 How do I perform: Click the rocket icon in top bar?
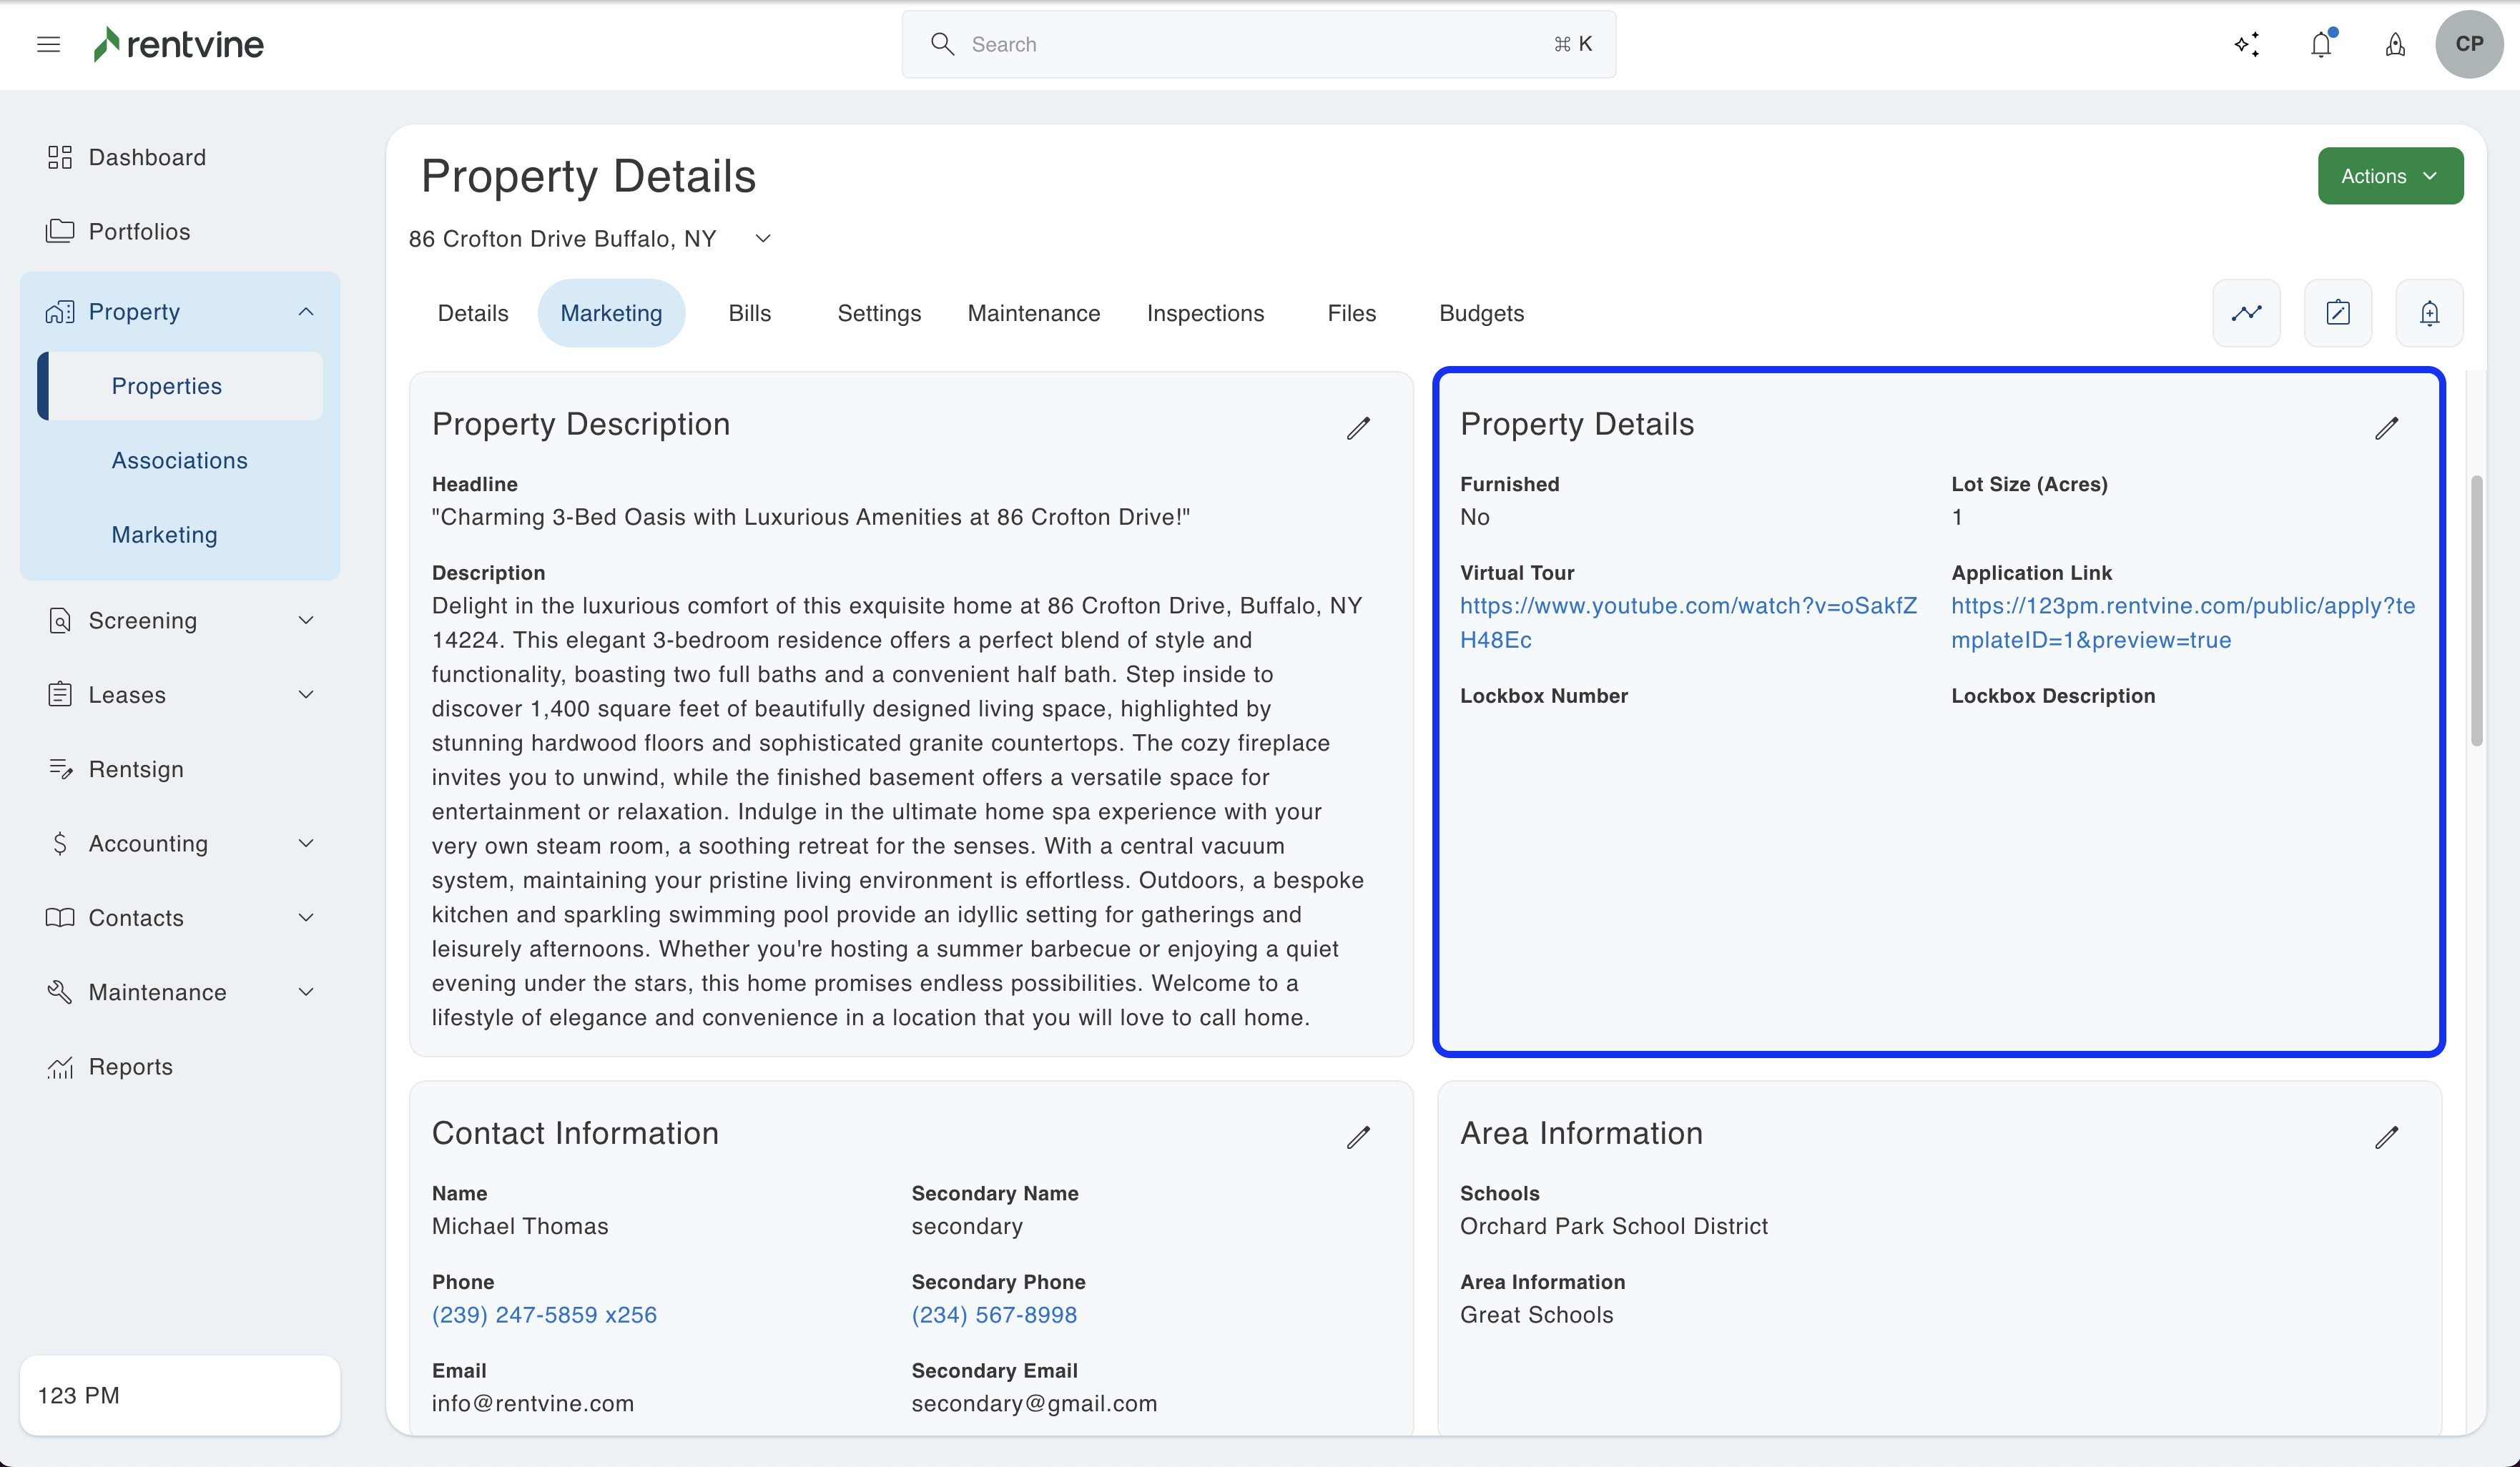pyautogui.click(x=2395, y=44)
